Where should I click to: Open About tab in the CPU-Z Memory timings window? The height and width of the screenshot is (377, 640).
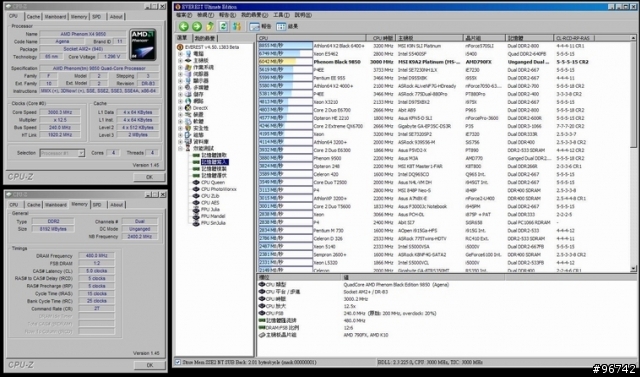[x=116, y=205]
